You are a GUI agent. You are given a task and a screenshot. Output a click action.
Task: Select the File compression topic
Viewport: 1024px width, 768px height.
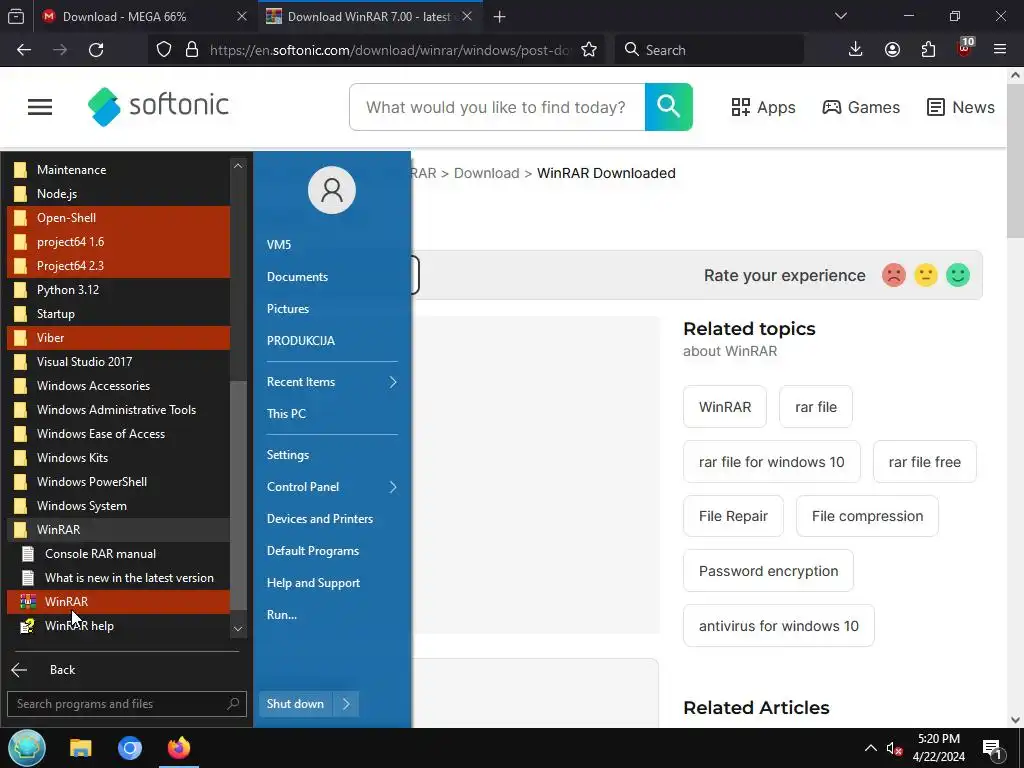867,516
